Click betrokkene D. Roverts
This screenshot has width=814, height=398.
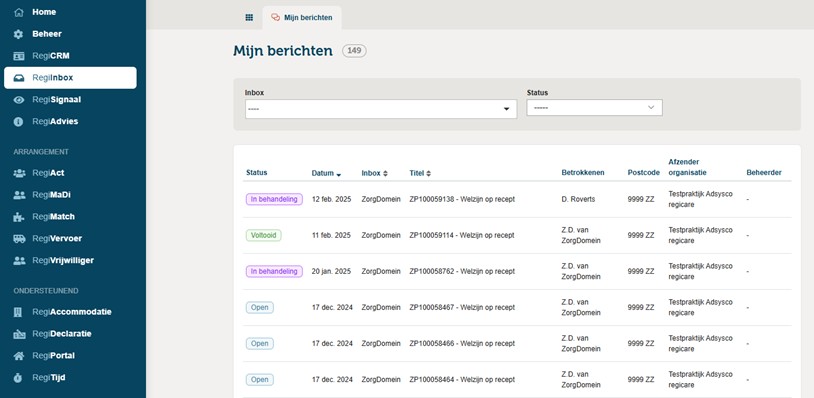click(579, 199)
